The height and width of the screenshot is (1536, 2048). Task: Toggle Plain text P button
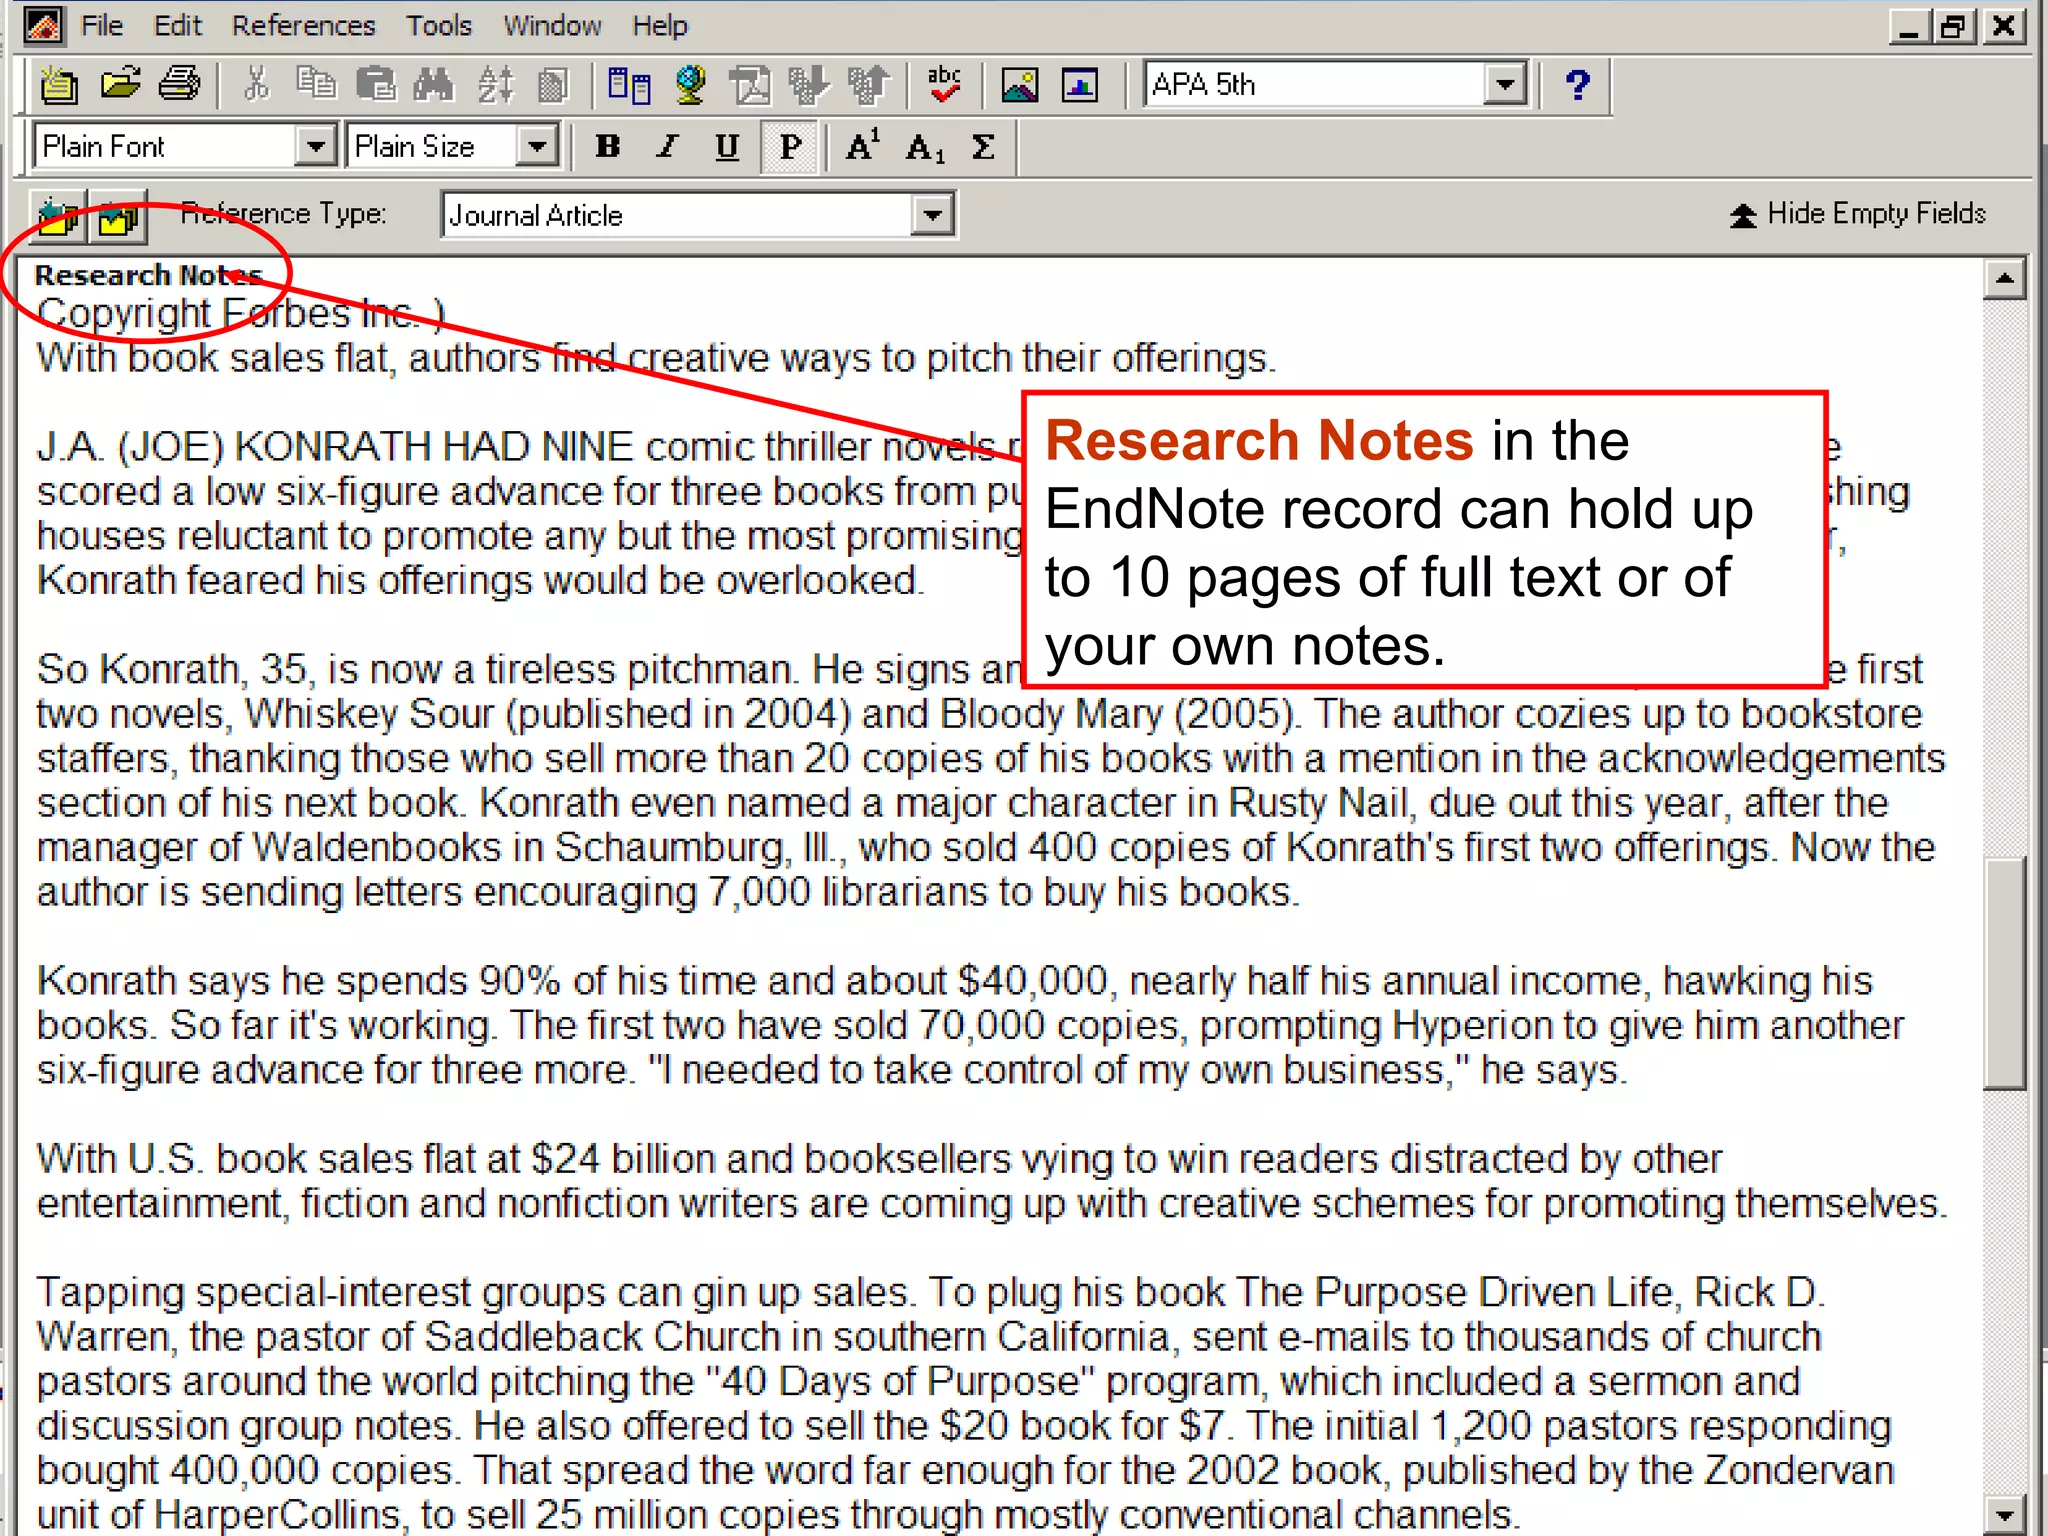coord(790,147)
